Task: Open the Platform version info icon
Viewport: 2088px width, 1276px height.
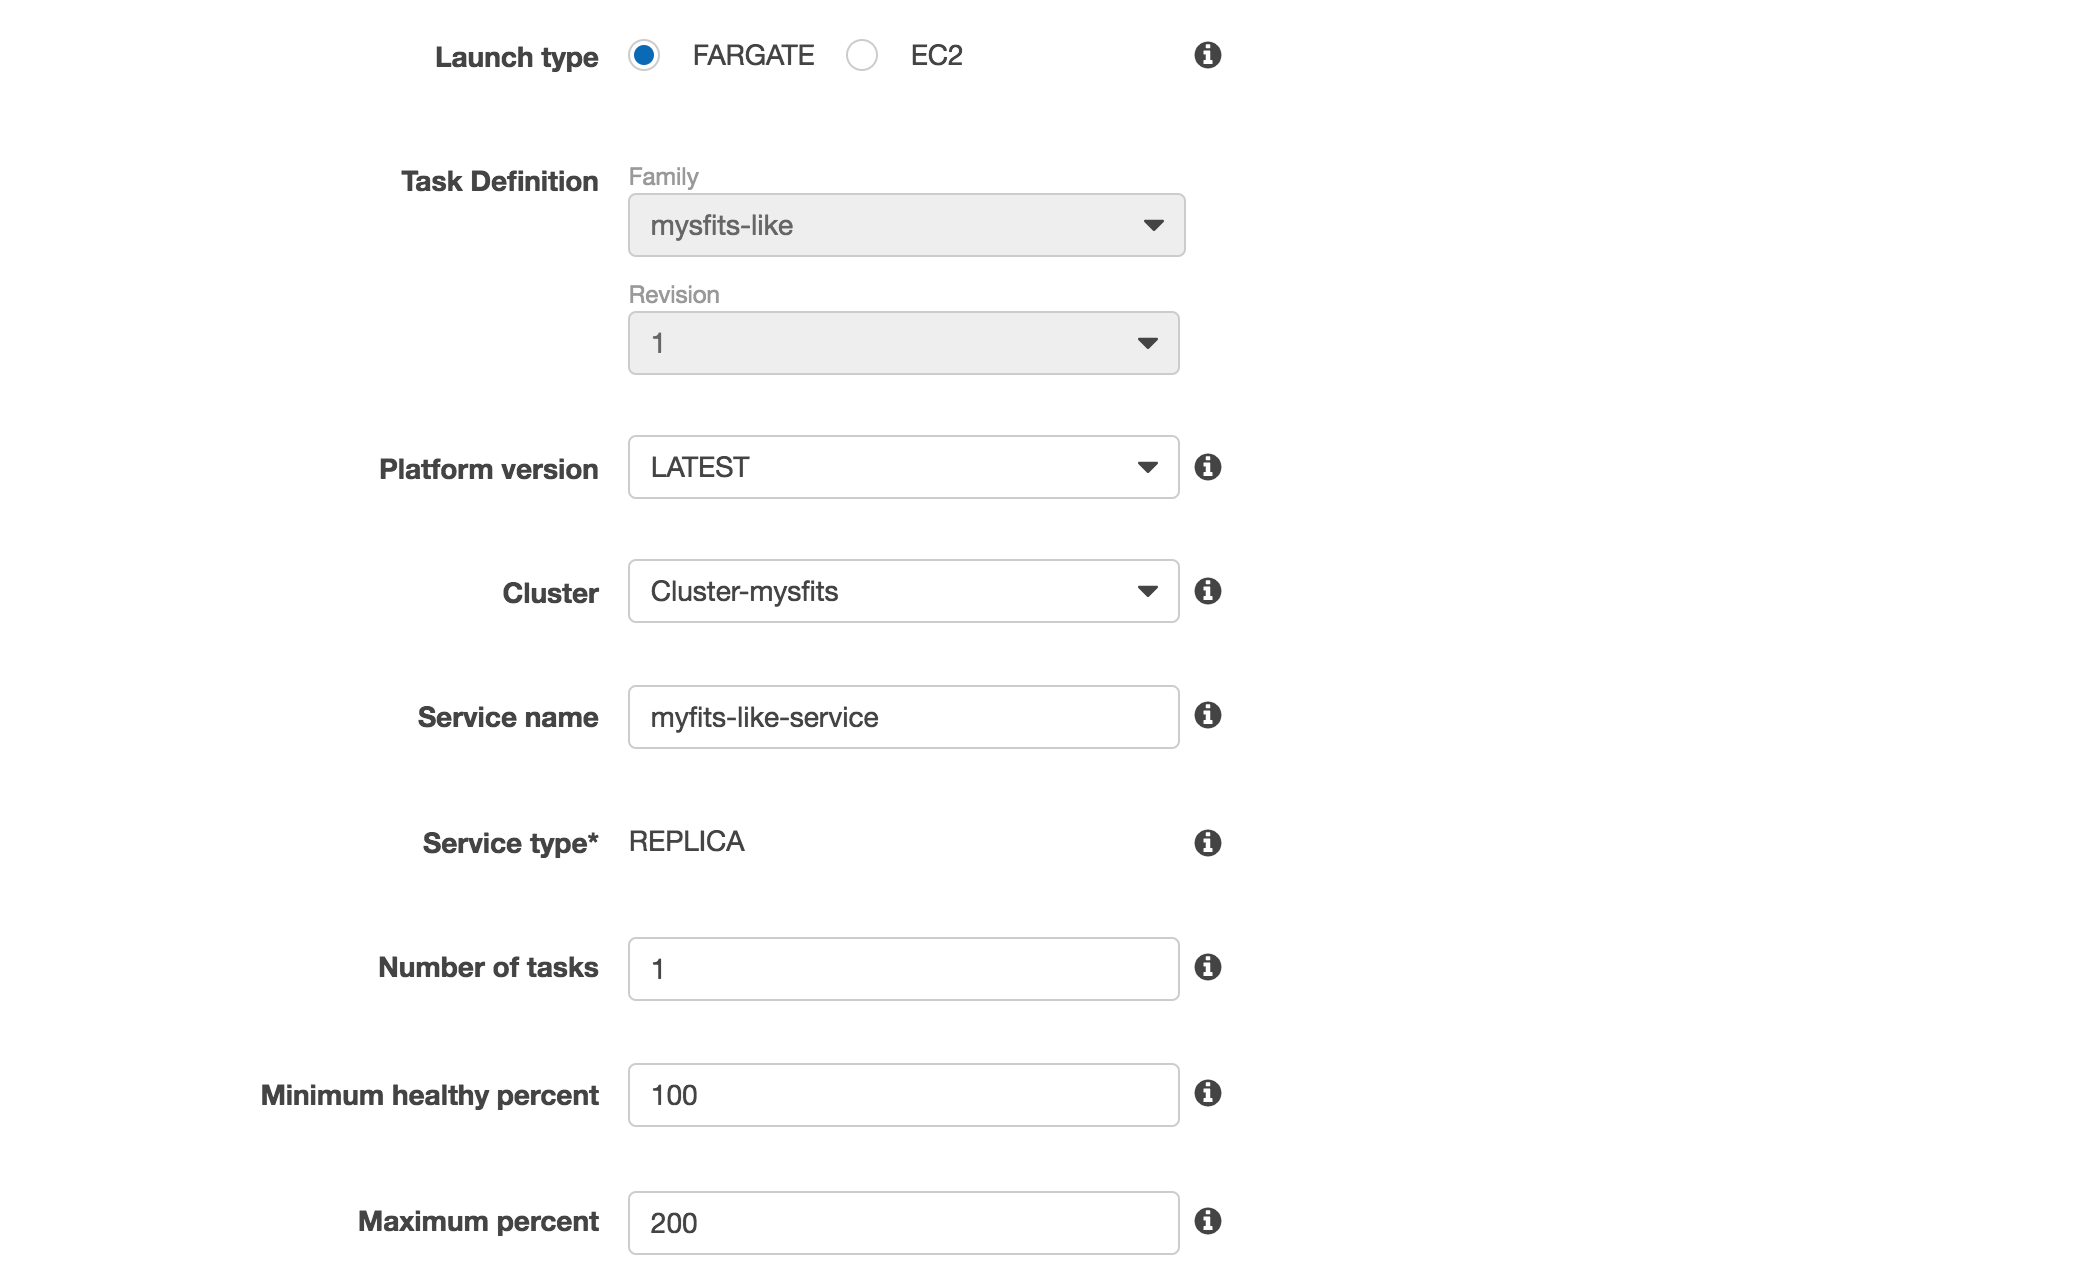Action: (x=1208, y=467)
